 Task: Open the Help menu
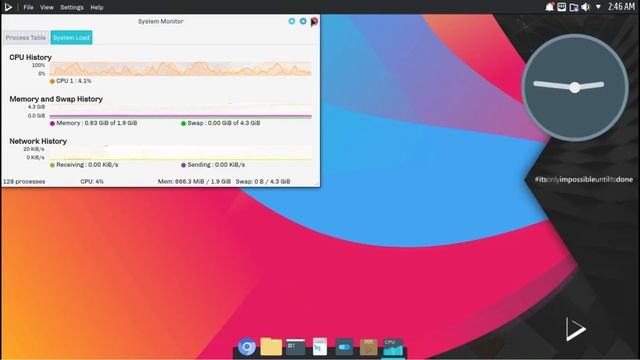[97, 7]
